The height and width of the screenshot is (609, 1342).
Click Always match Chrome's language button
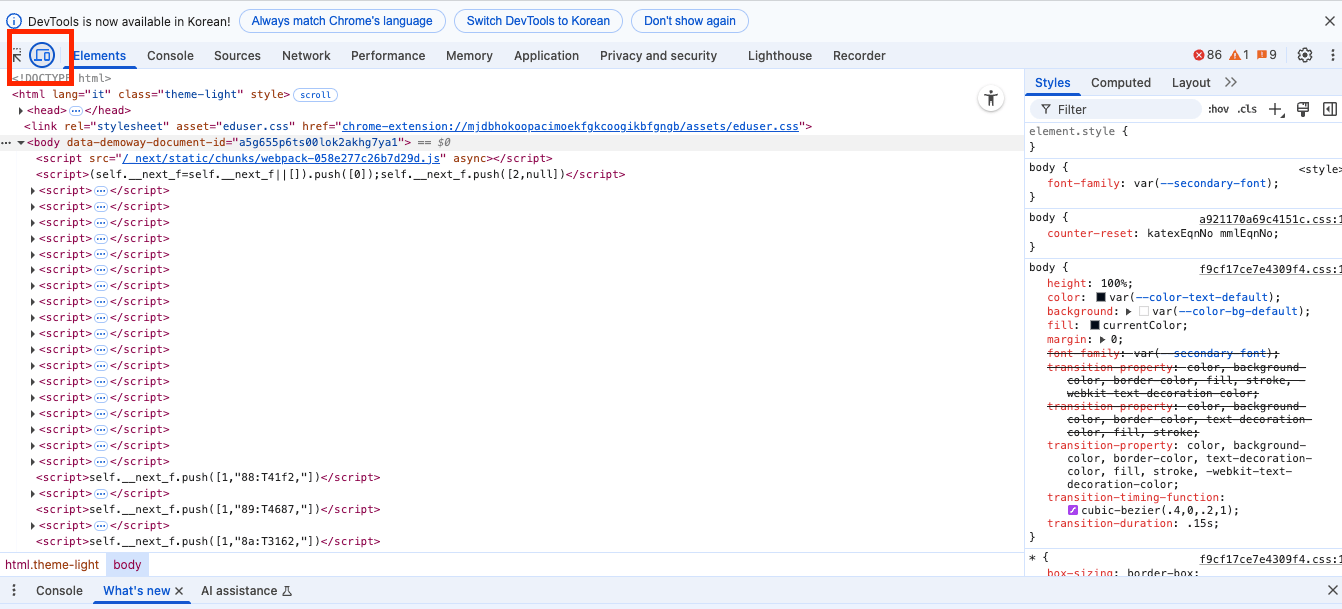pos(342,21)
